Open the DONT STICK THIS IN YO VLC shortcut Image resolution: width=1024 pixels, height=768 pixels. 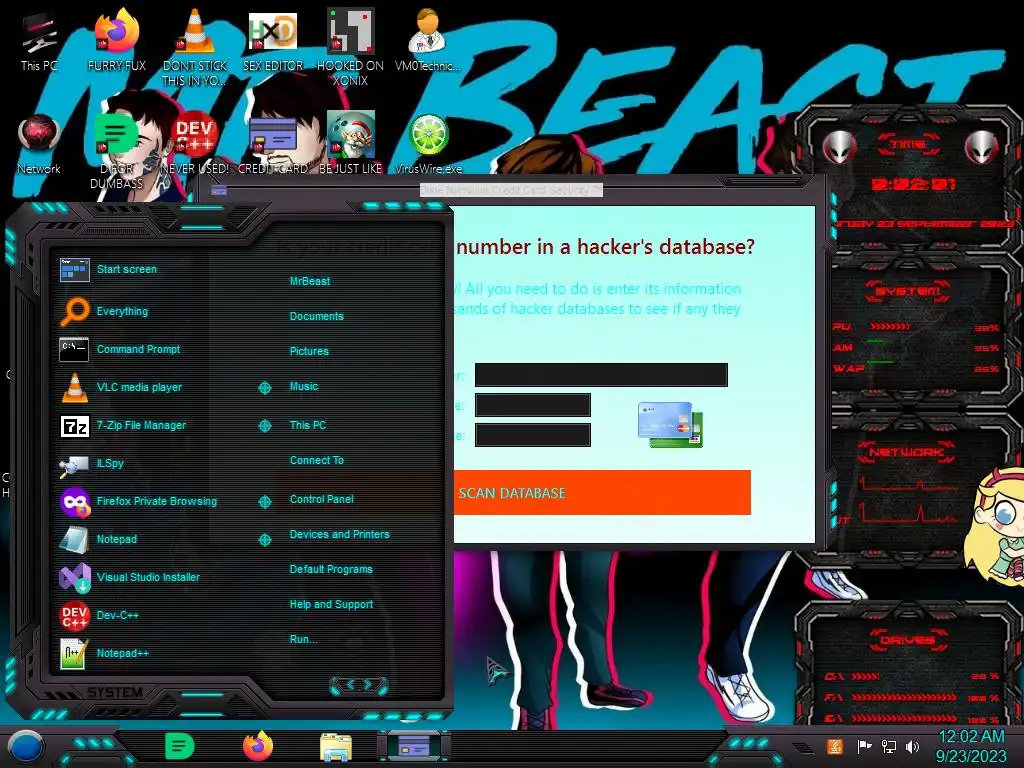point(195,48)
